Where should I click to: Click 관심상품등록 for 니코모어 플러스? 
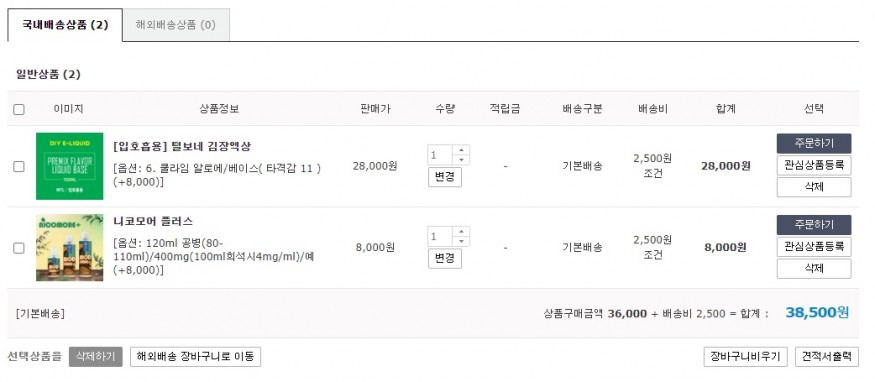pyautogui.click(x=814, y=247)
